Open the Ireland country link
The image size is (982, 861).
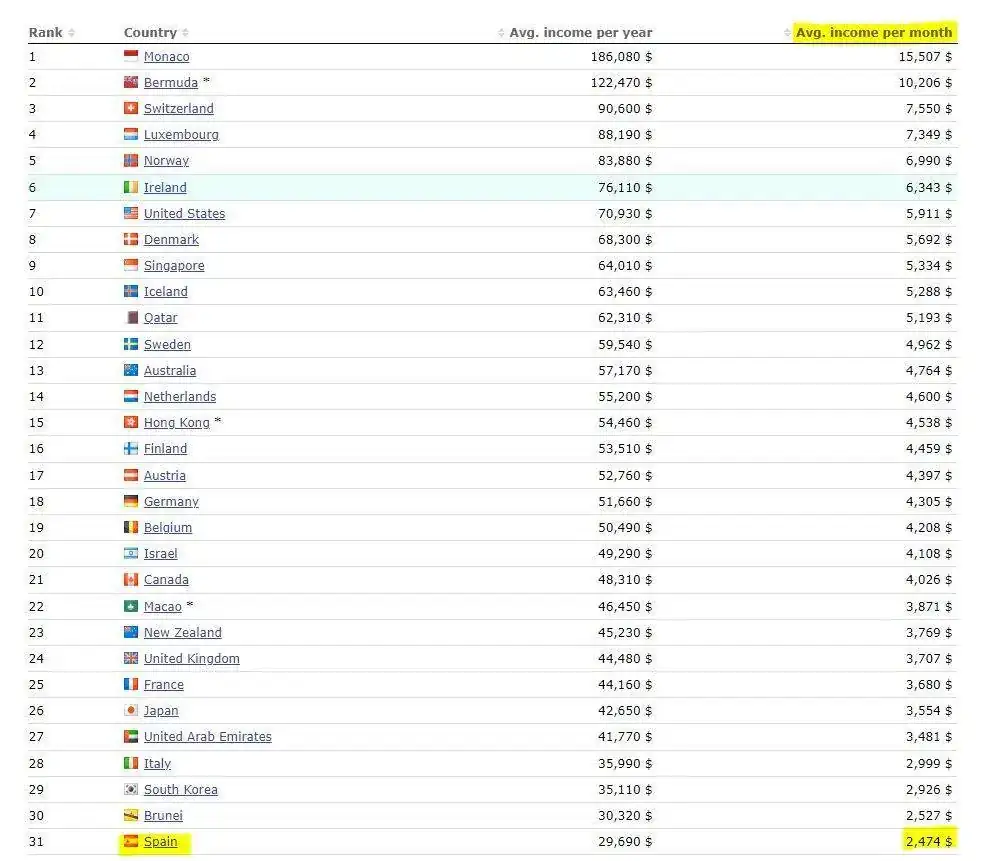tap(165, 188)
